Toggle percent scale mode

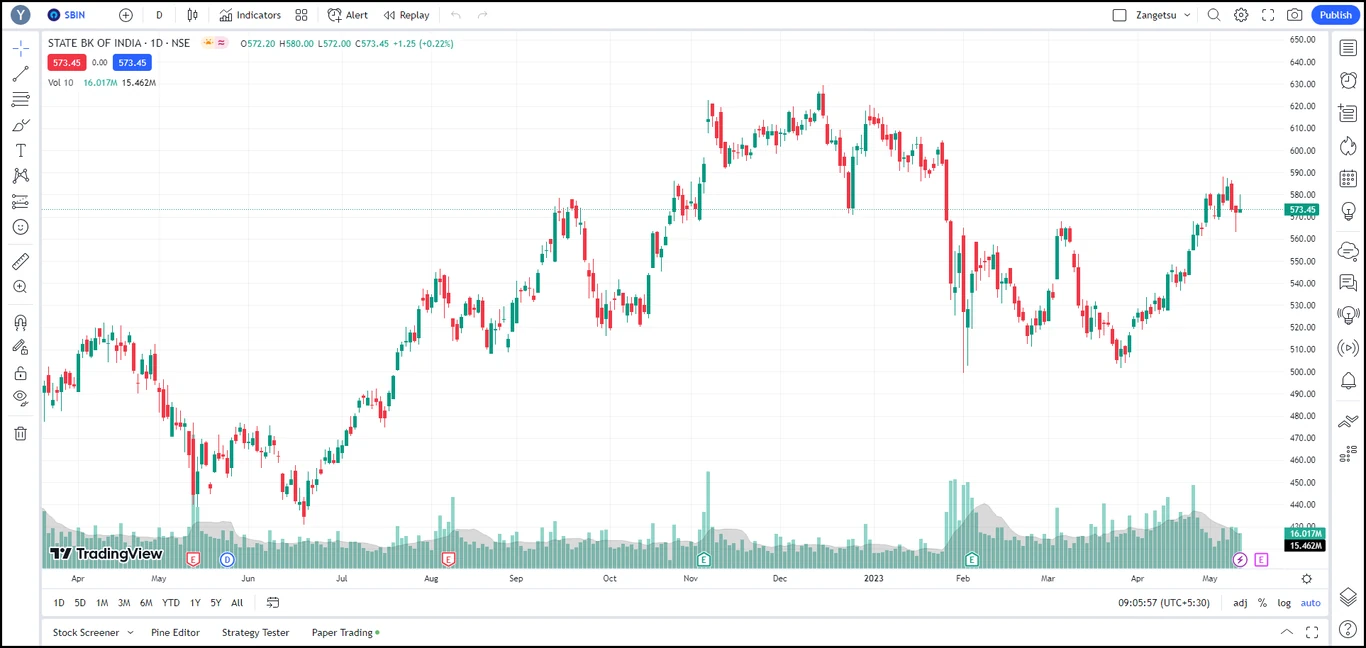pyautogui.click(x=1262, y=603)
